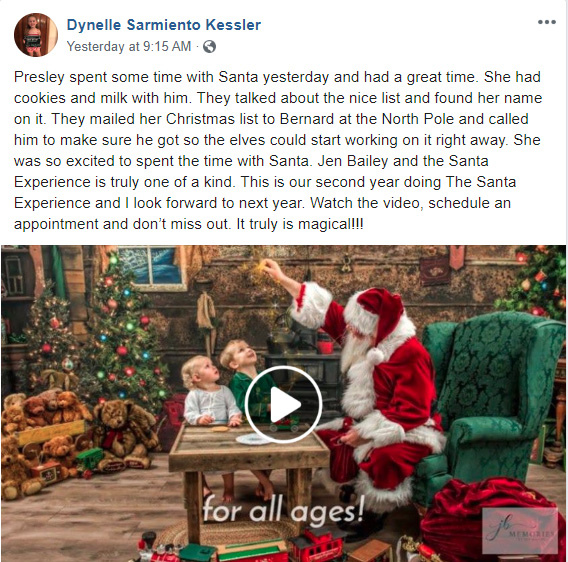Click the blue window in the video backdrop
This screenshot has height=562, width=568.
click(x=151, y=265)
